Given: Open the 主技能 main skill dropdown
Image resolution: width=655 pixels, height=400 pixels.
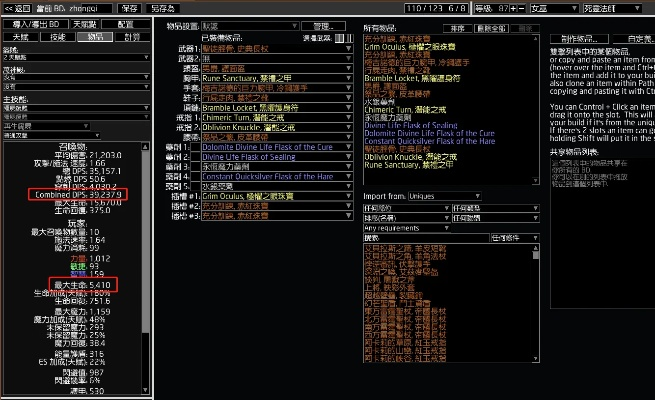Looking at the screenshot, I should (x=76, y=108).
